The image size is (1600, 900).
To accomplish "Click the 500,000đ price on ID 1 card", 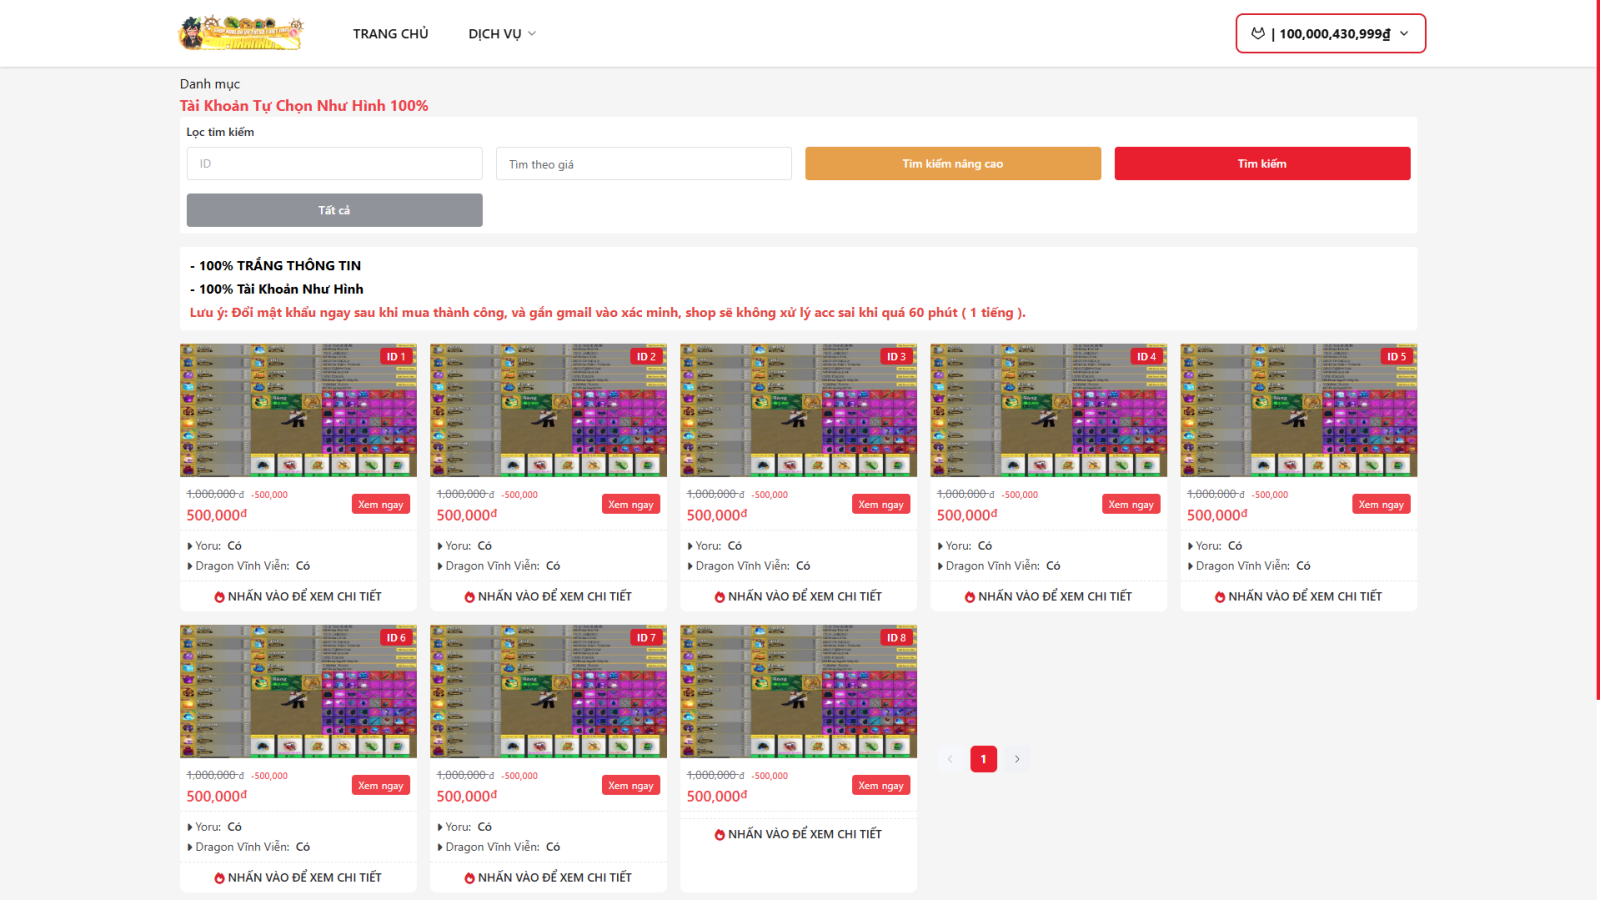I will click(217, 515).
